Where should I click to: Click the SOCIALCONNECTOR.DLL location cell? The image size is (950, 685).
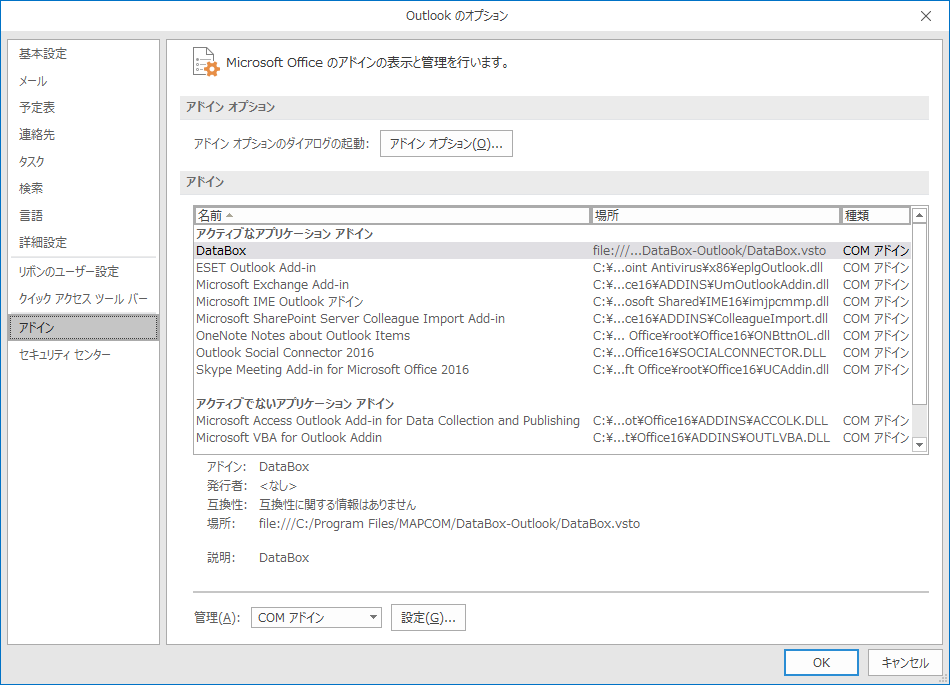tap(709, 352)
